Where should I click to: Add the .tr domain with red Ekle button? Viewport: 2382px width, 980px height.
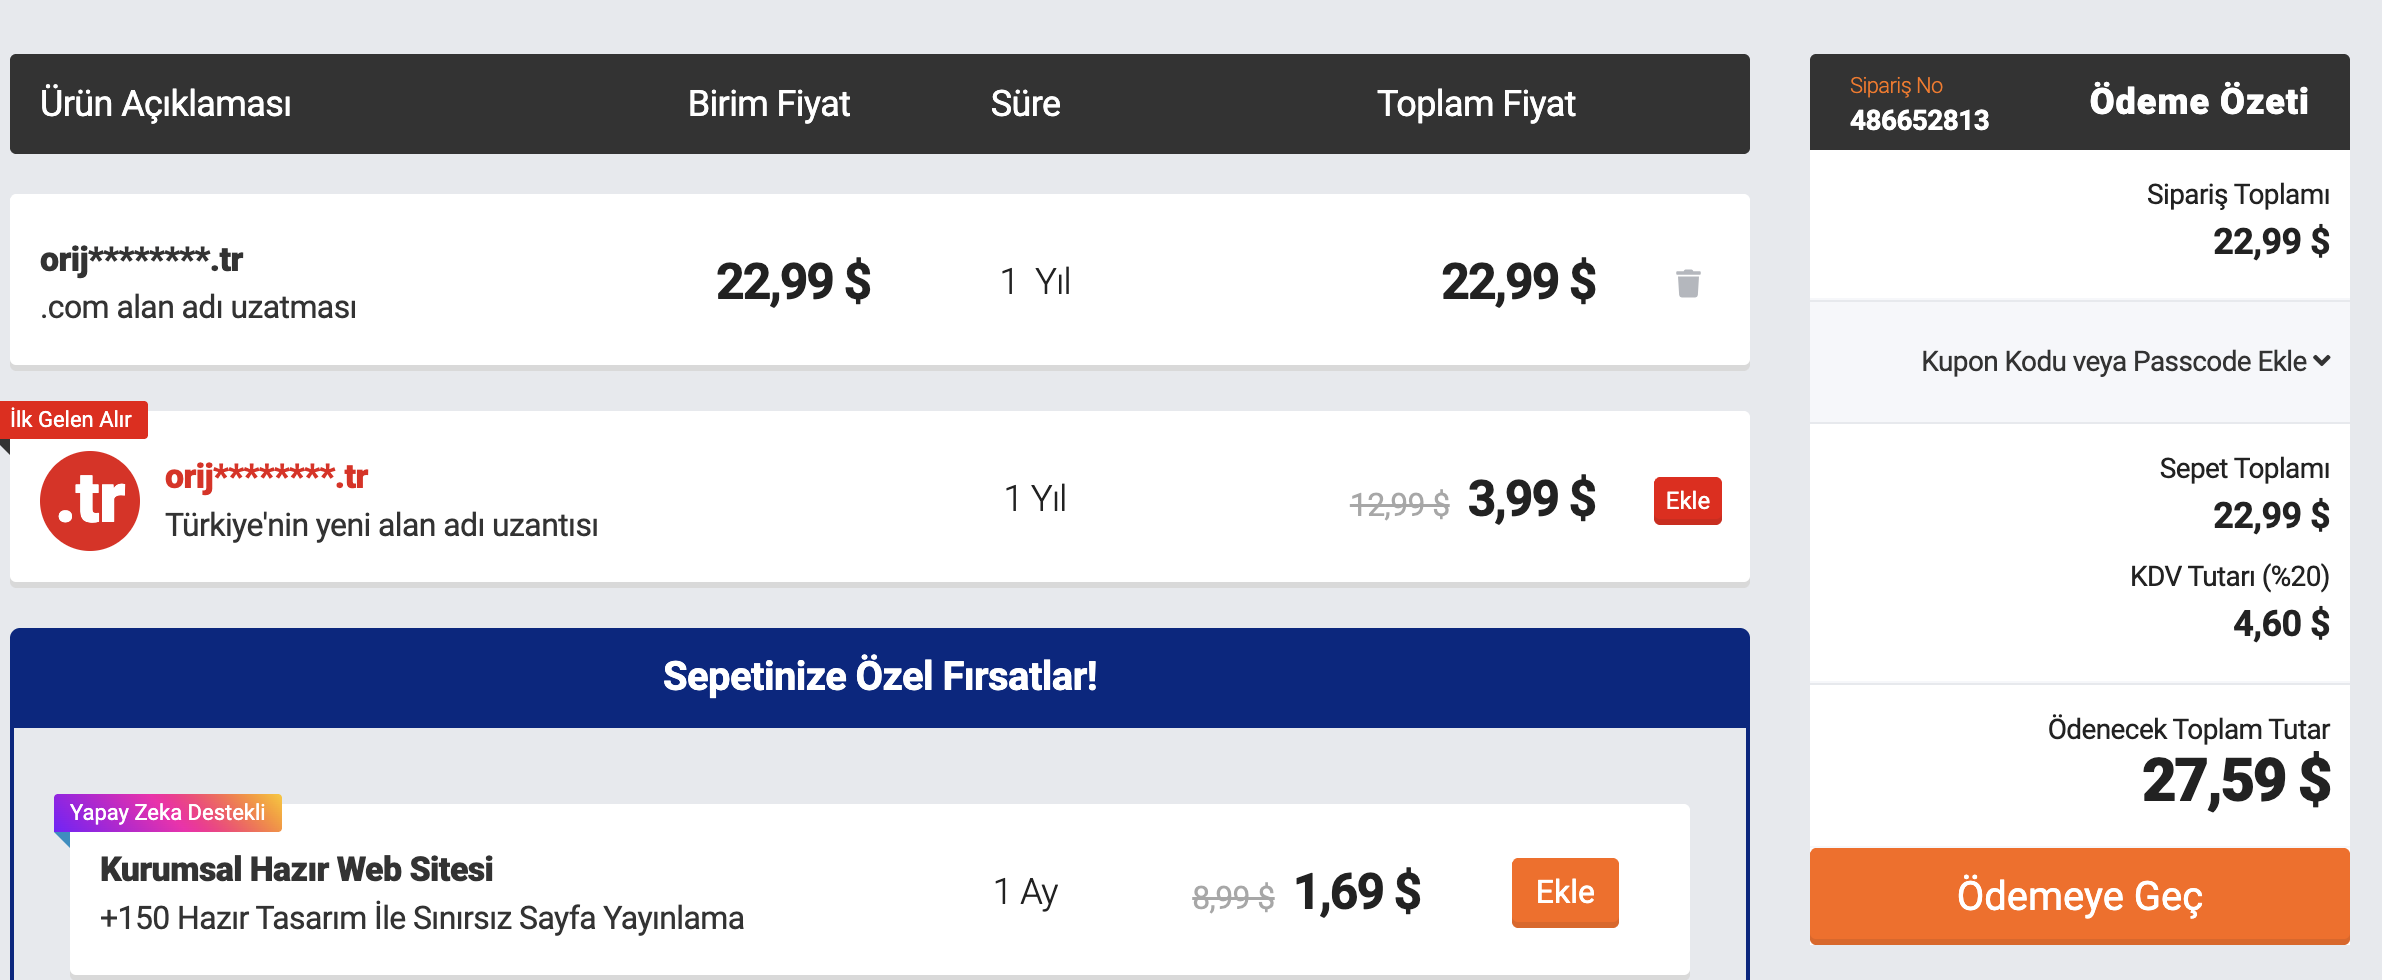pos(1687,501)
